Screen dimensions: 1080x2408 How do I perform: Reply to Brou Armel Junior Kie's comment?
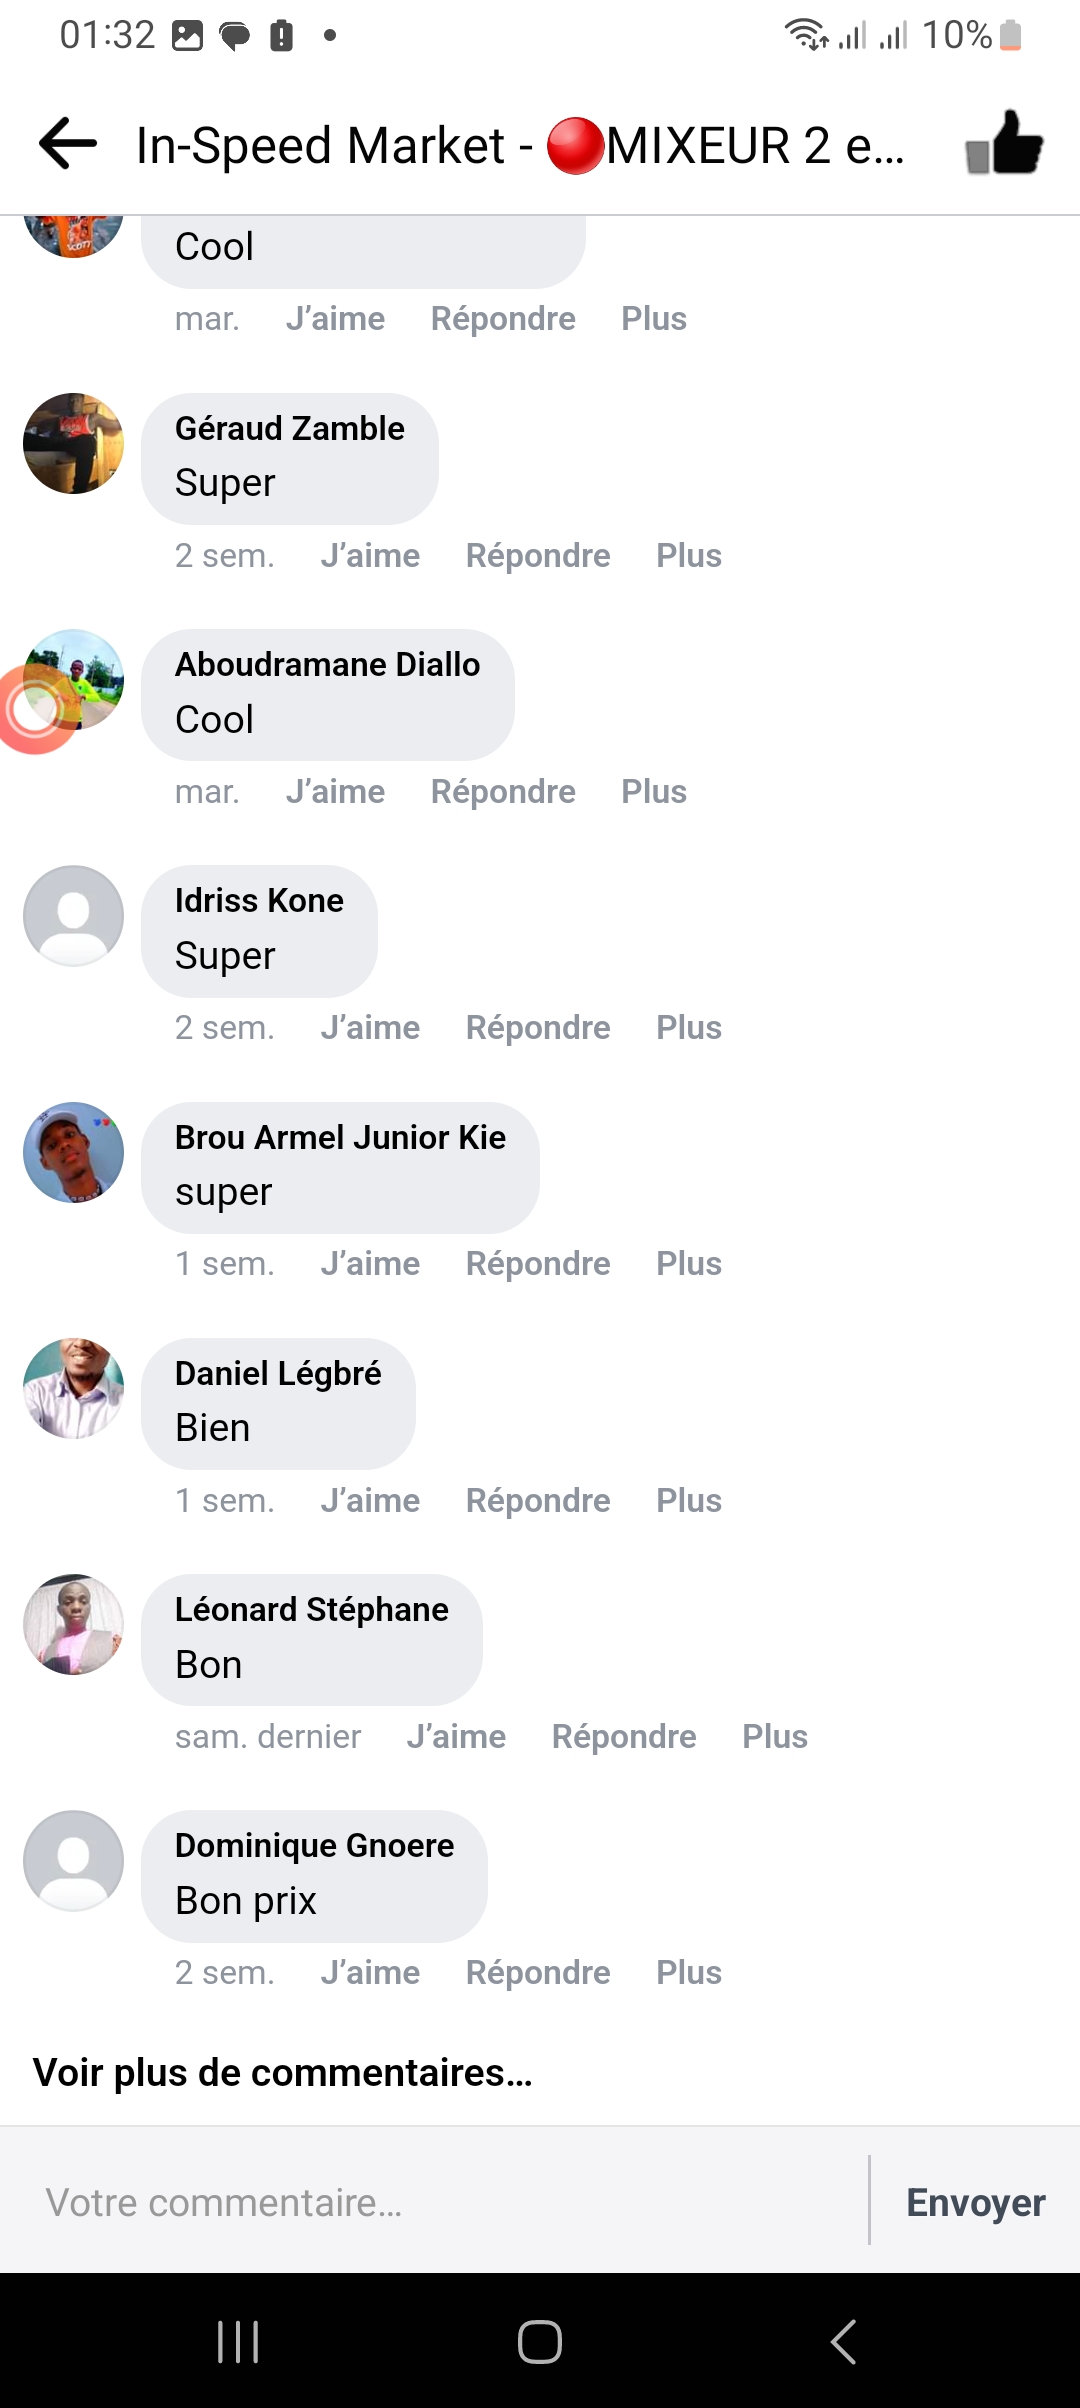pyautogui.click(x=538, y=1263)
